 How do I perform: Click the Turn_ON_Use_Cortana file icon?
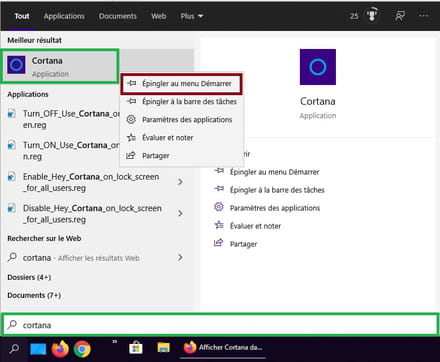[12, 145]
